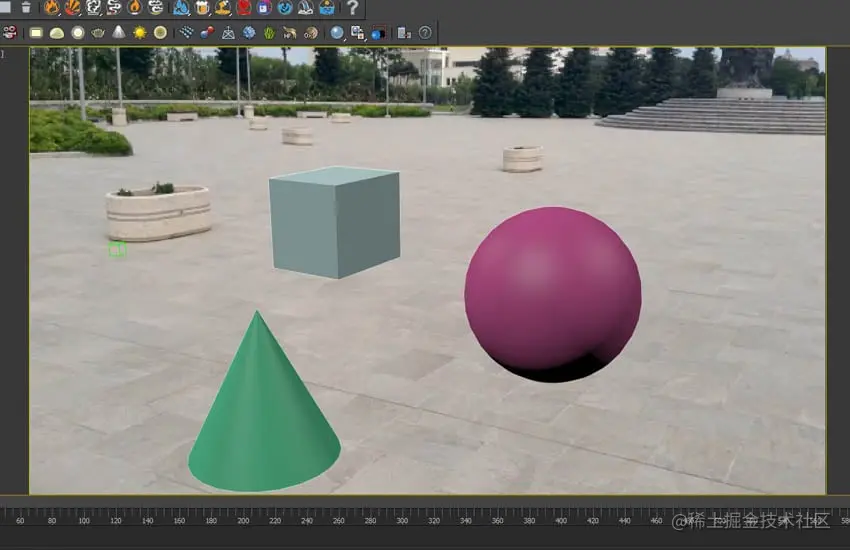The image size is (850, 550).
Task: Open the blue sphere flyout icon
Action: point(337,33)
